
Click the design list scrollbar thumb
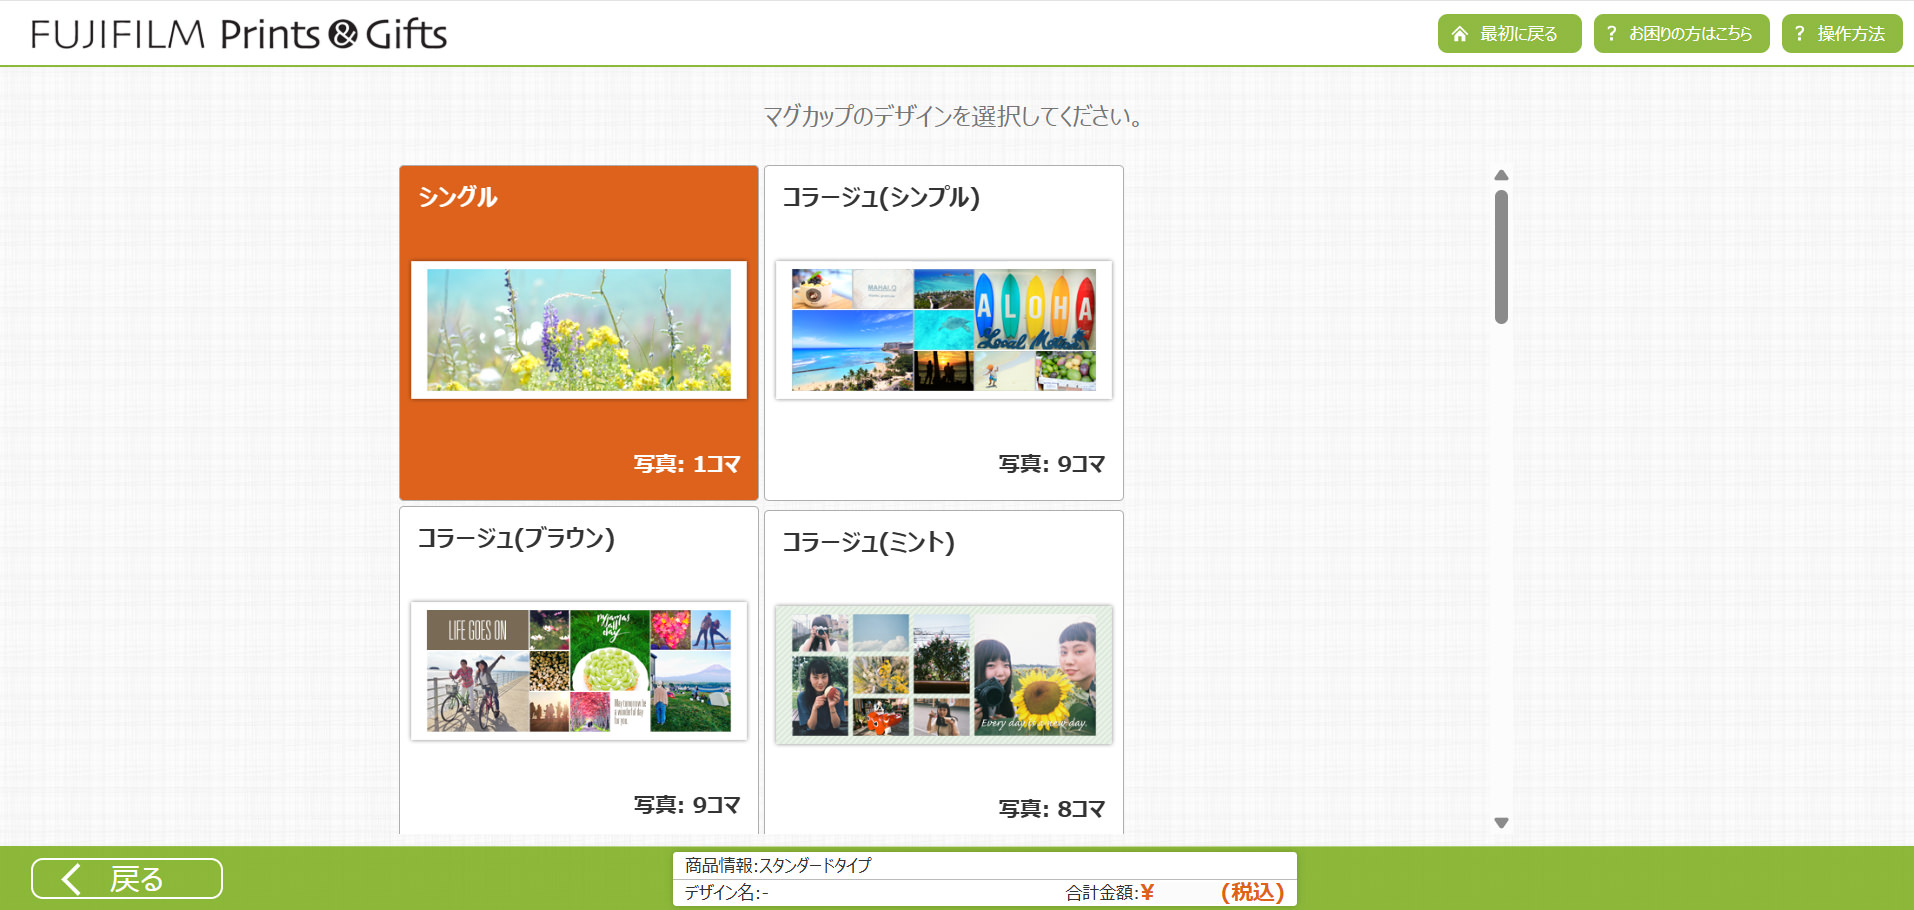(x=1501, y=257)
